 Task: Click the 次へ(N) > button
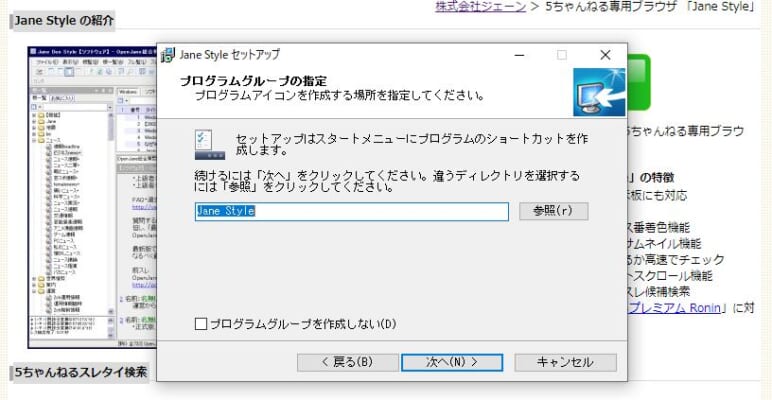(x=452, y=363)
